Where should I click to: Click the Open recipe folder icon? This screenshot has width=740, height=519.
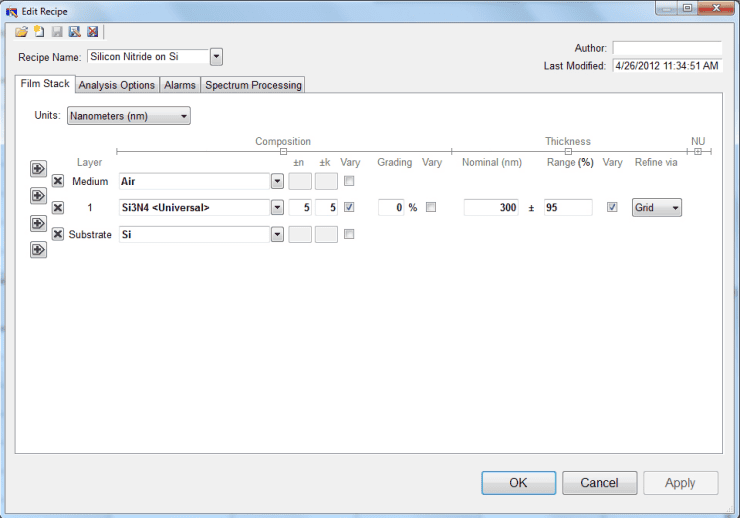pyautogui.click(x=22, y=32)
